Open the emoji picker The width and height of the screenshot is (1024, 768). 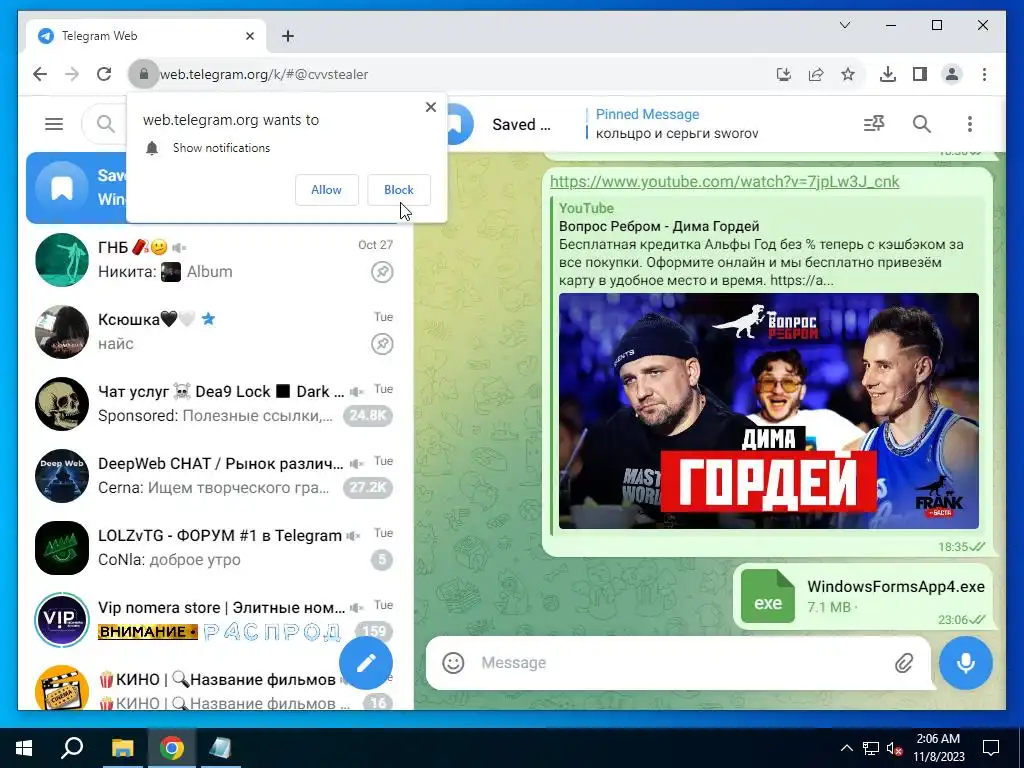tap(453, 663)
